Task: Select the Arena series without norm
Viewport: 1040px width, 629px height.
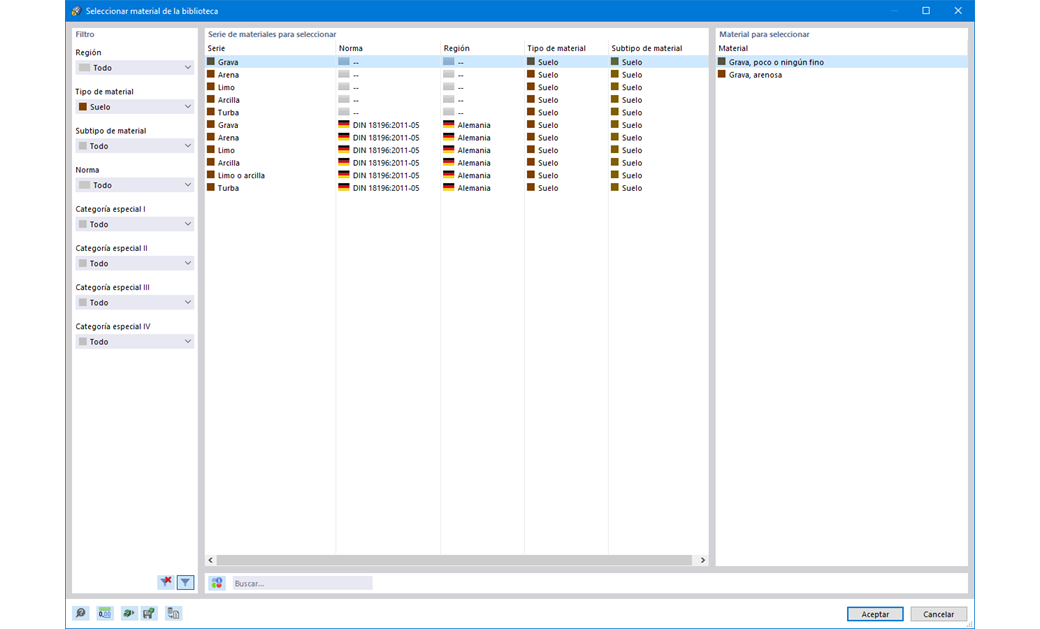Action: point(456,74)
